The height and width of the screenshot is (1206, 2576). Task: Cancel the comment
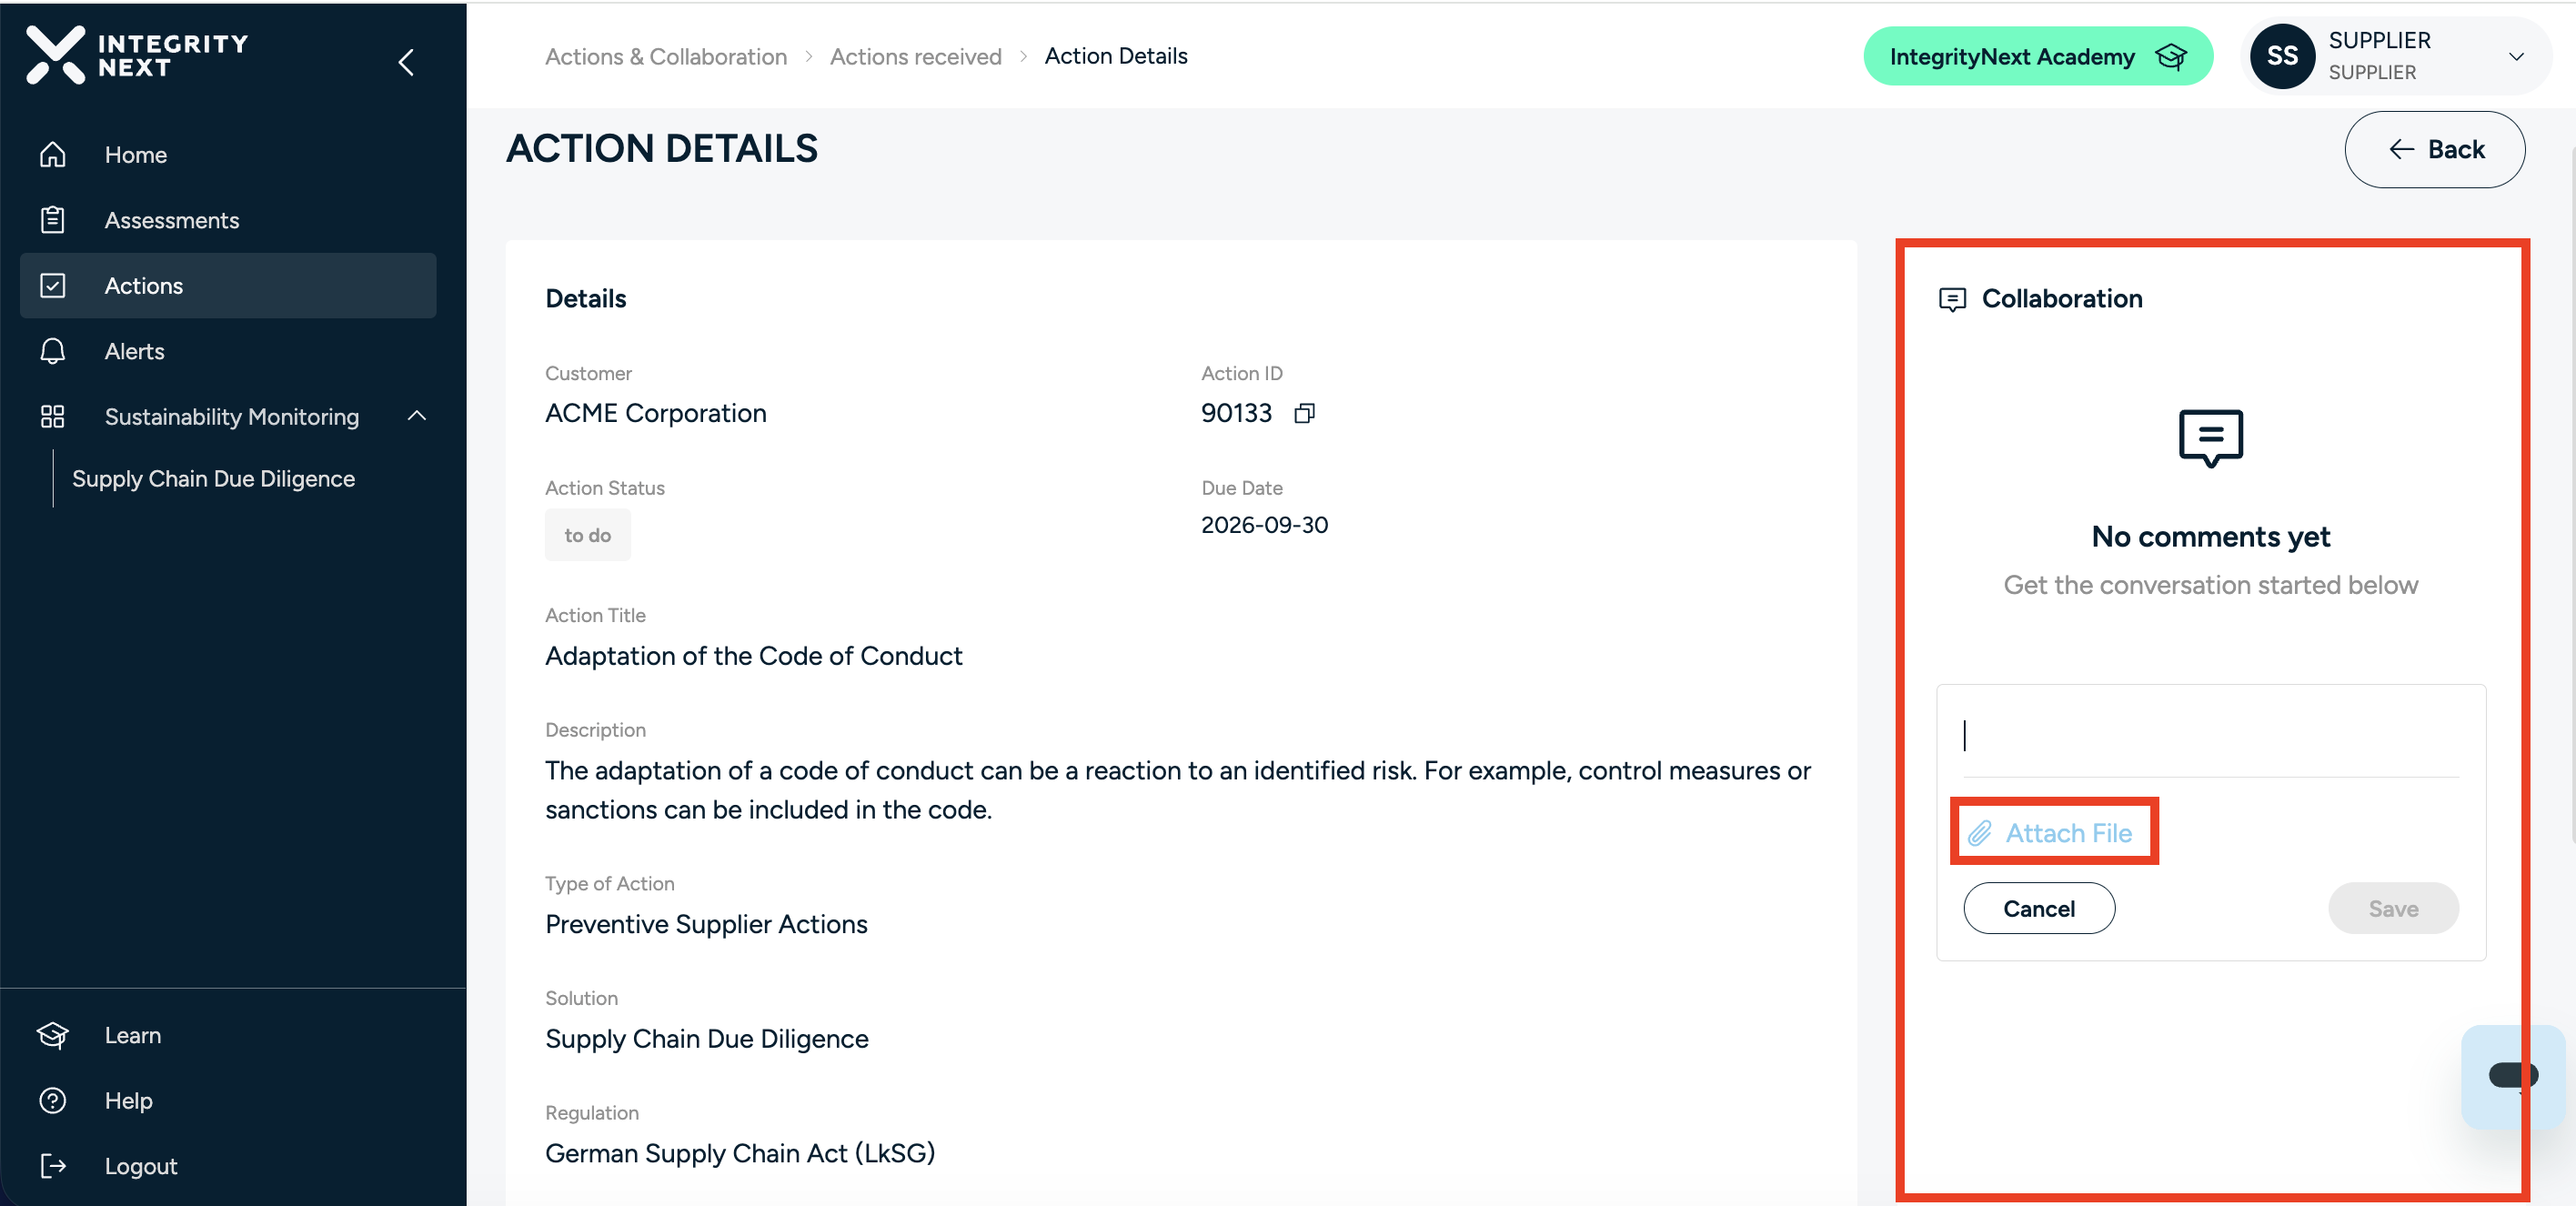click(2038, 908)
